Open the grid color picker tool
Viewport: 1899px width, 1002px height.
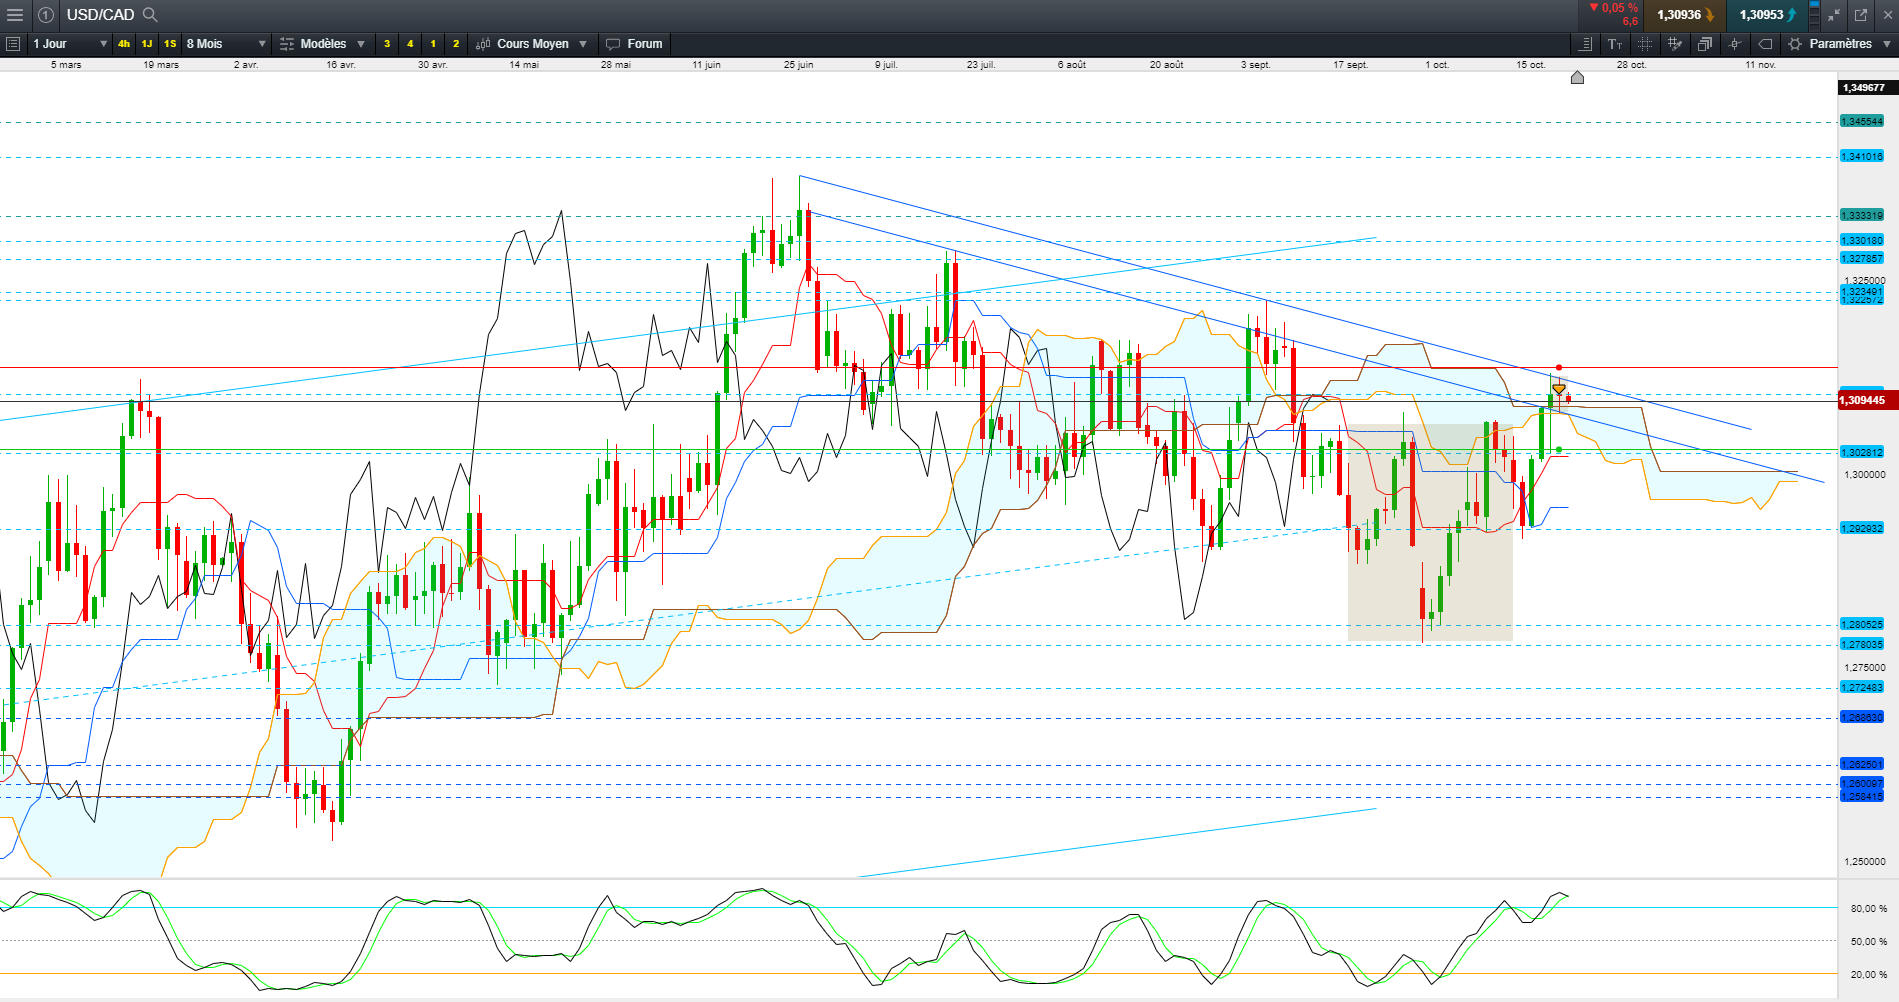coord(1675,44)
